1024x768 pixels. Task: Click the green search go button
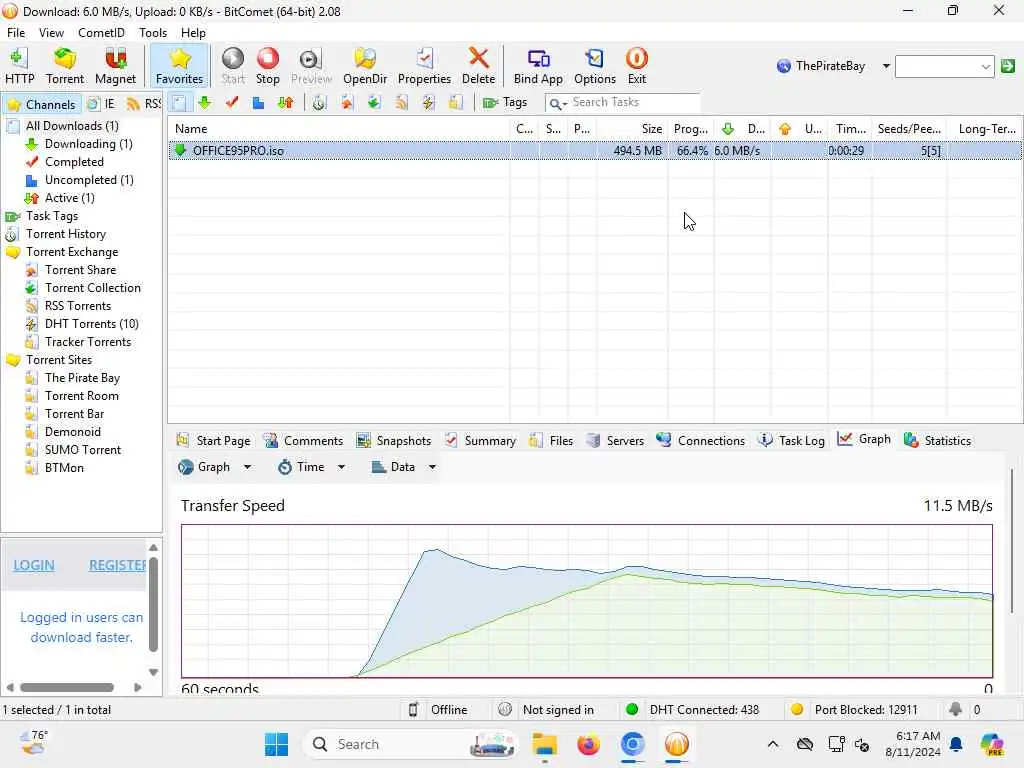(1008, 66)
